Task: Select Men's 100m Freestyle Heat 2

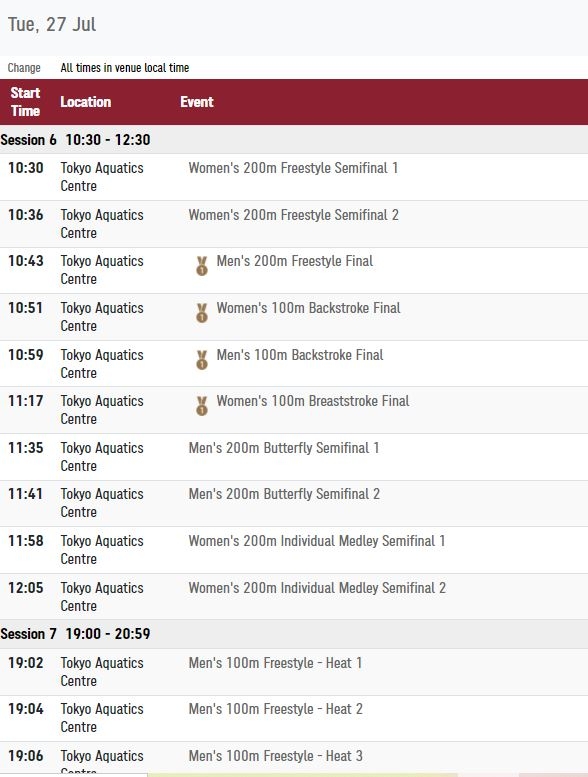Action: tap(275, 709)
